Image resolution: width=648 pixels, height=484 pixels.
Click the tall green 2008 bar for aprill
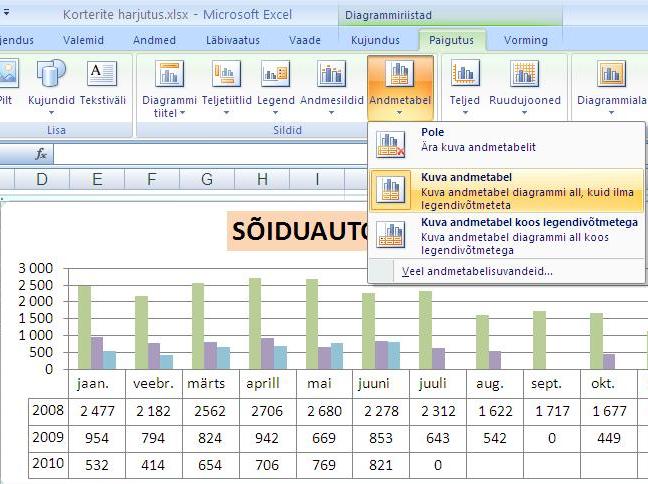tap(255, 323)
